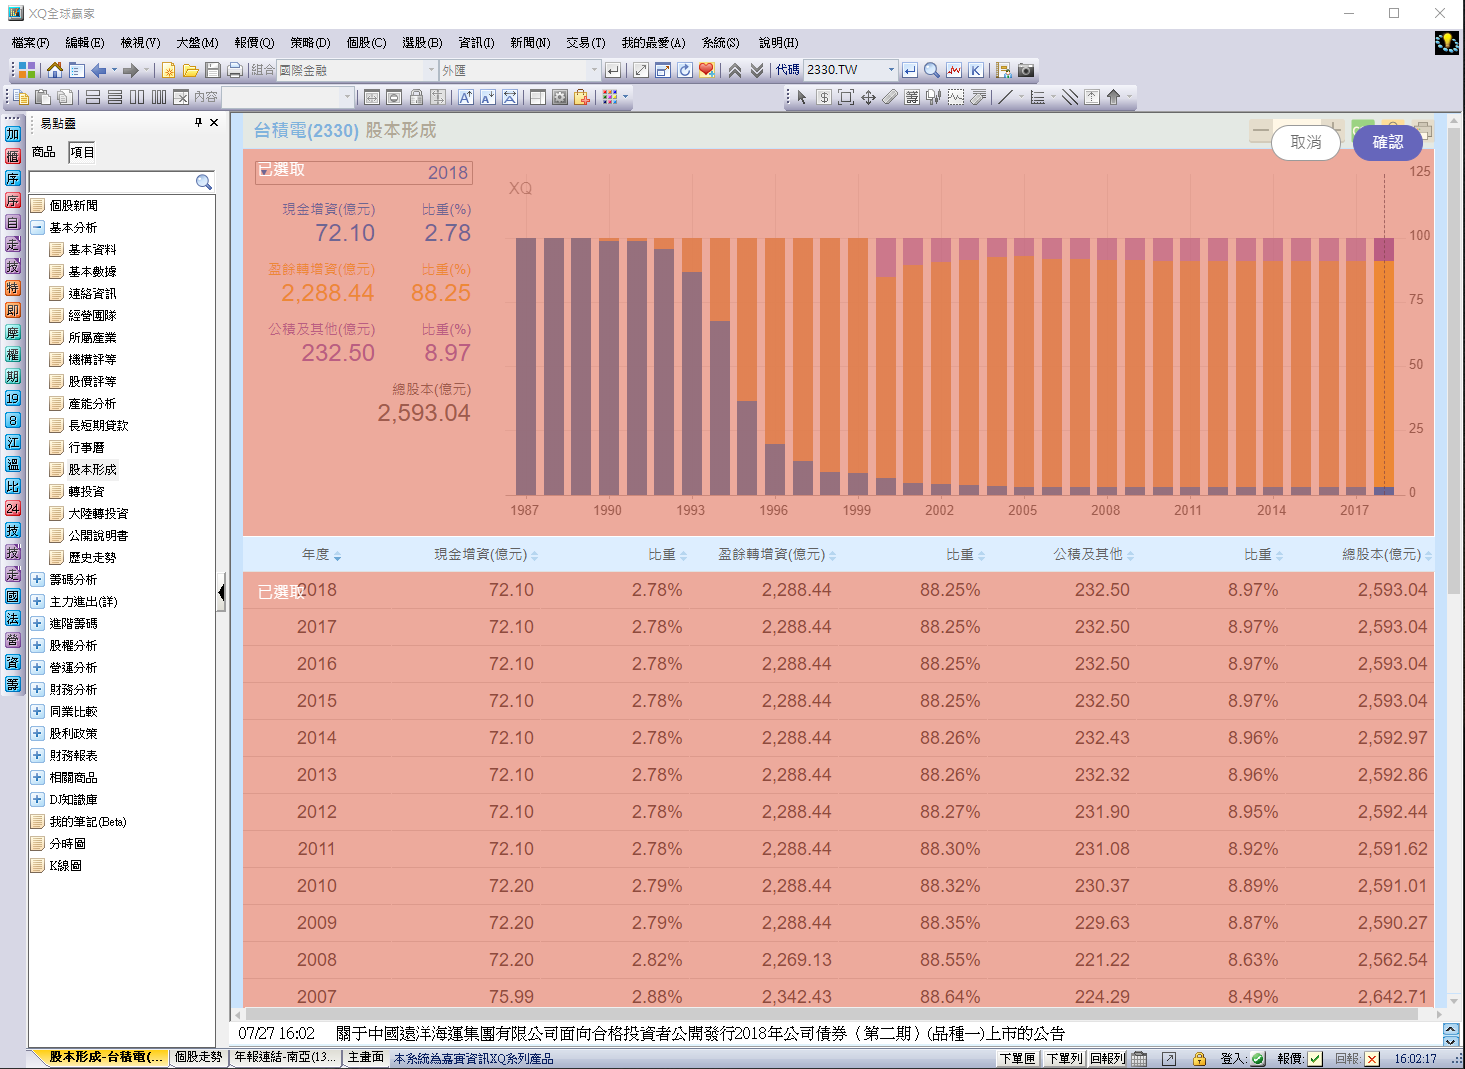This screenshot has height=1069, width=1465.
Task: Click the camera screenshot icon
Action: coord(1025,70)
